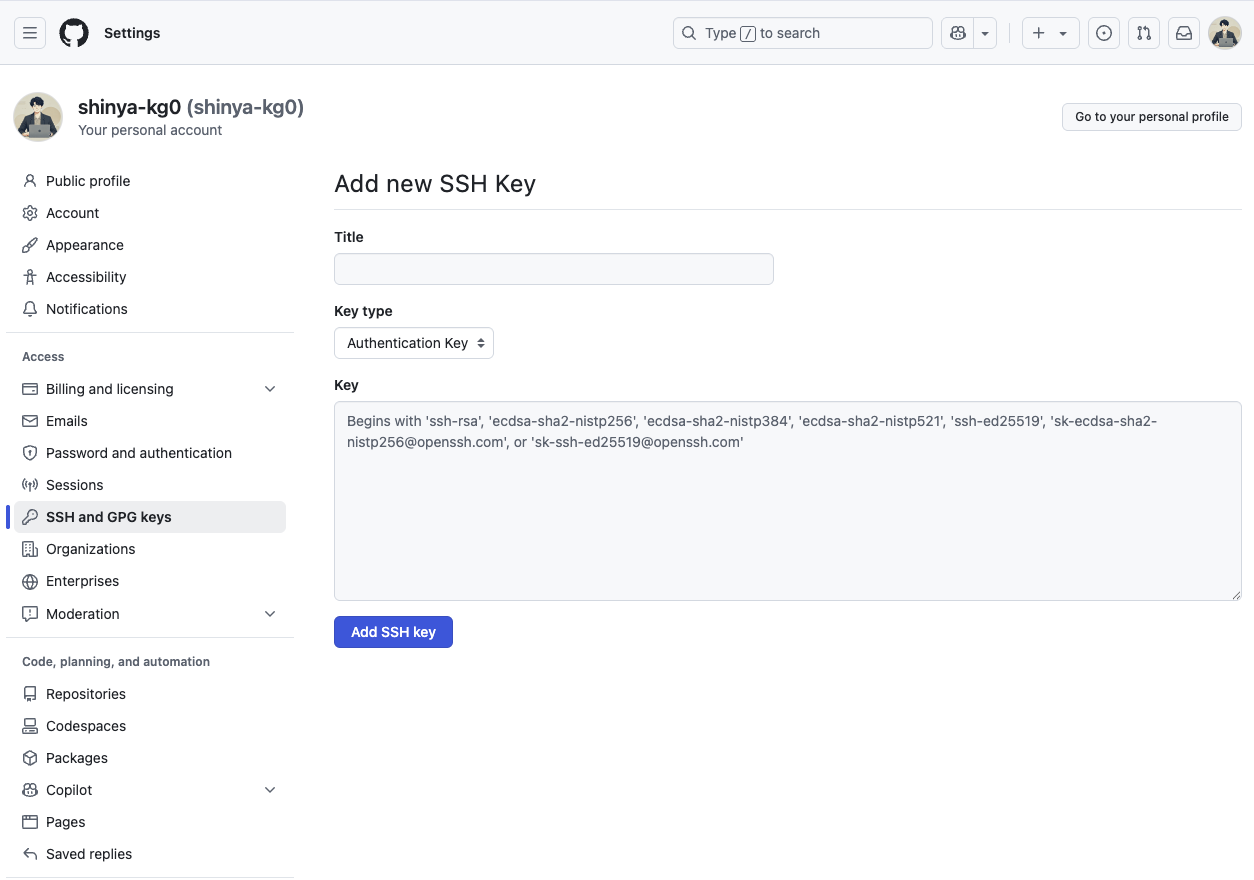This screenshot has height=880, width=1254.
Task: Click the hamburger navigation icon
Action: coord(30,32)
